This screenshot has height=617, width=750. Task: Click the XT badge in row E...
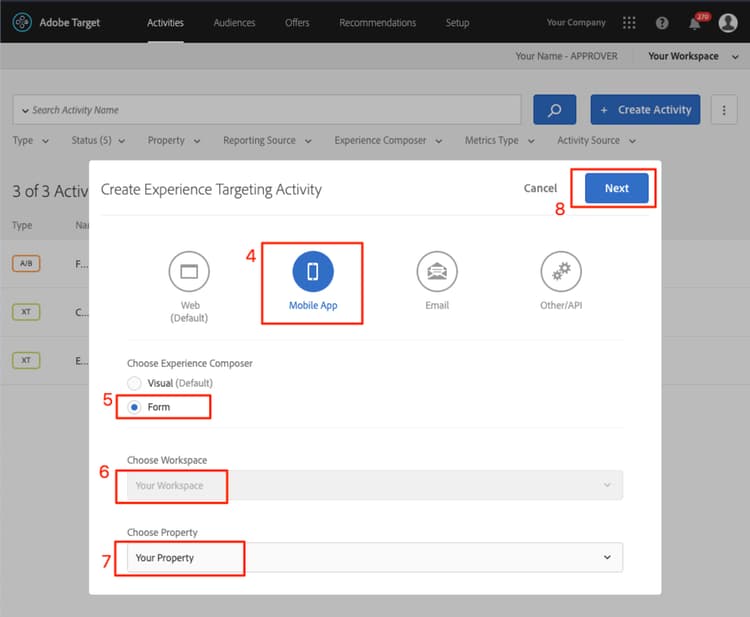(x=26, y=360)
